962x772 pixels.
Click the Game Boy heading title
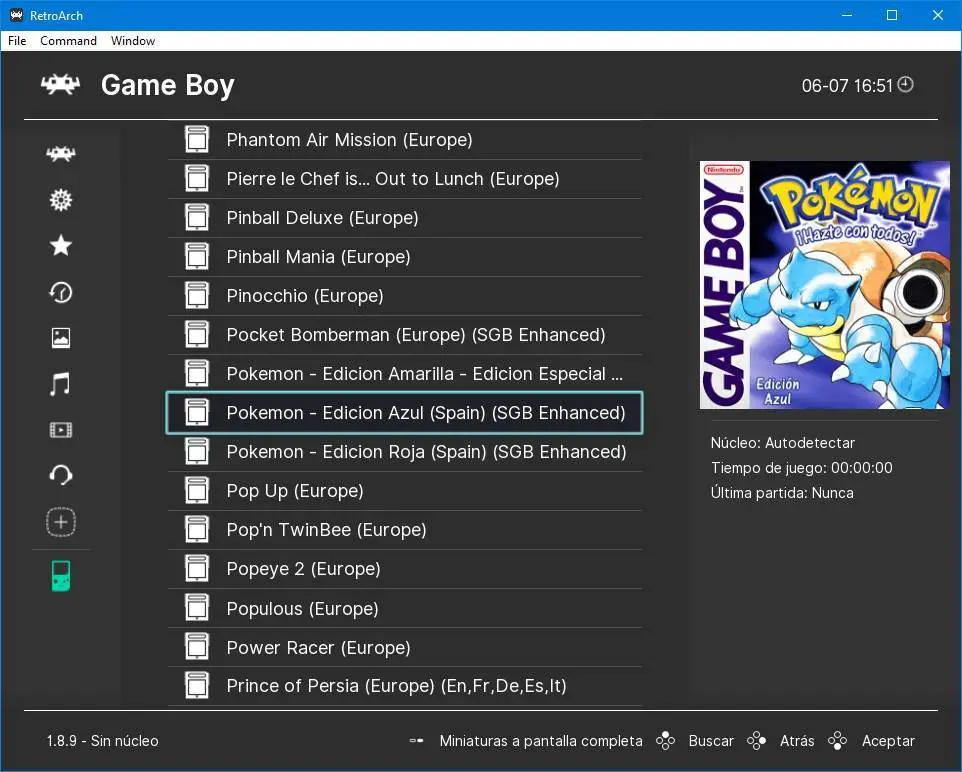[167, 85]
